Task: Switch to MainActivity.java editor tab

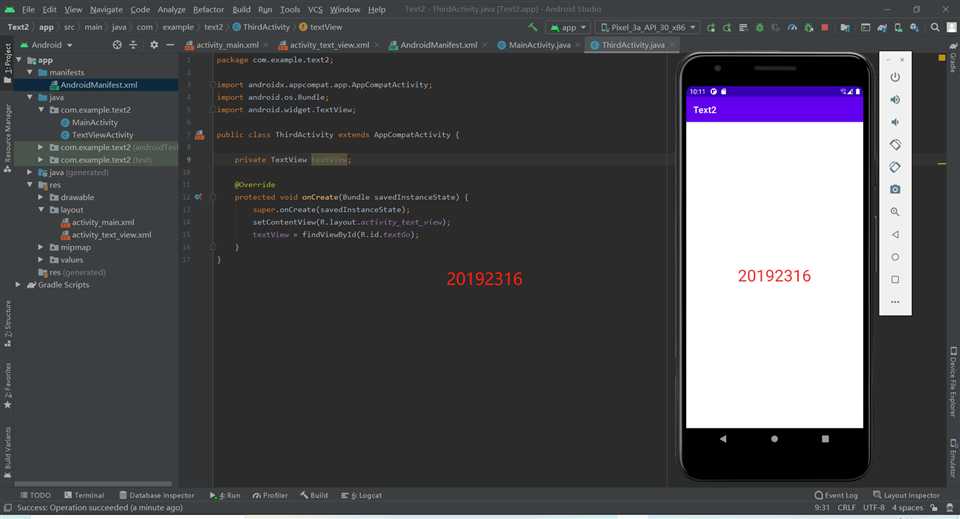Action: (539, 45)
